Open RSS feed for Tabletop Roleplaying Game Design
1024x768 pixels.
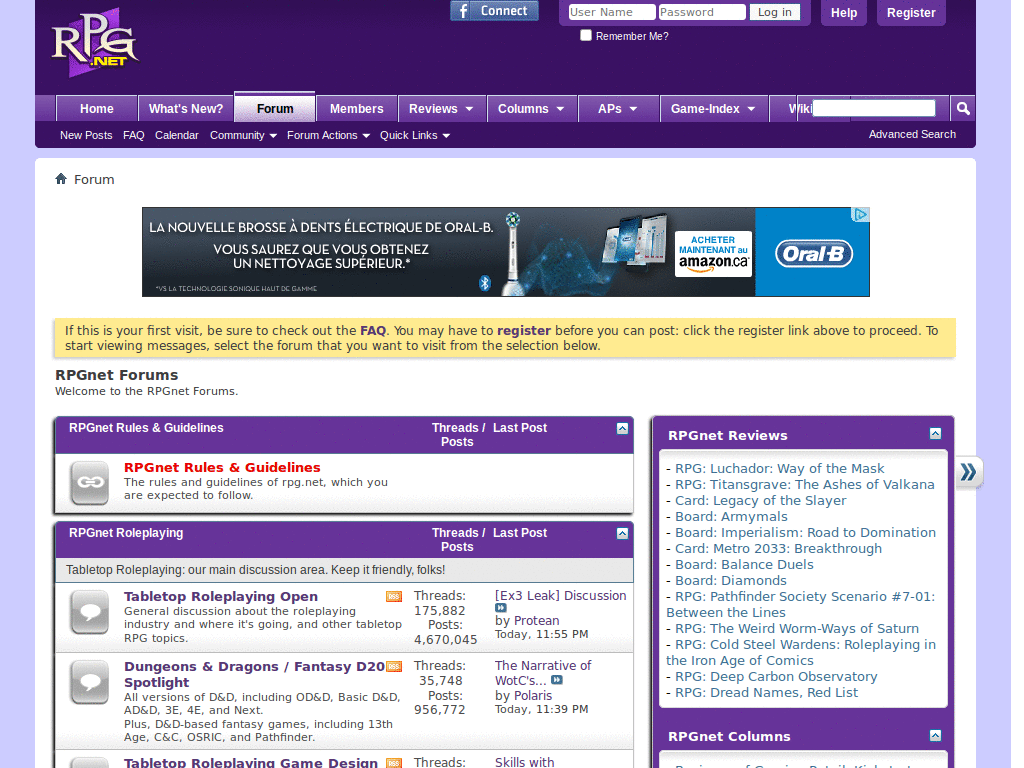coord(394,763)
